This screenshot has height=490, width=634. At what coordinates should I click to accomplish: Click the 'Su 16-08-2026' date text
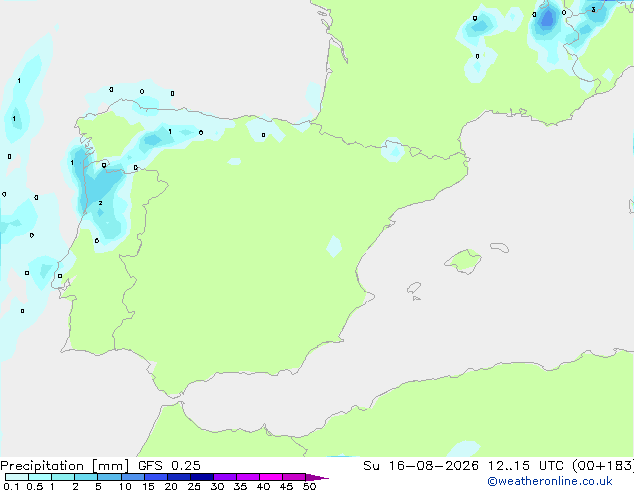click(421, 466)
